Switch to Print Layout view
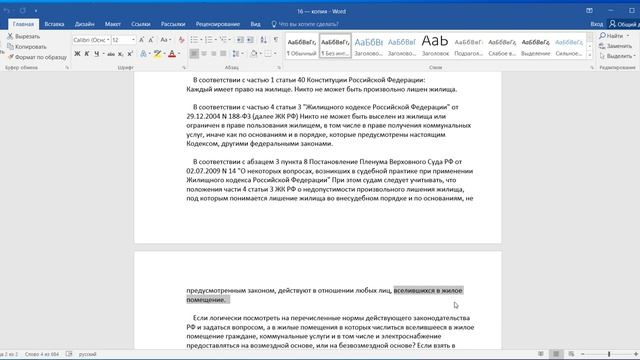 click(x=556, y=354)
